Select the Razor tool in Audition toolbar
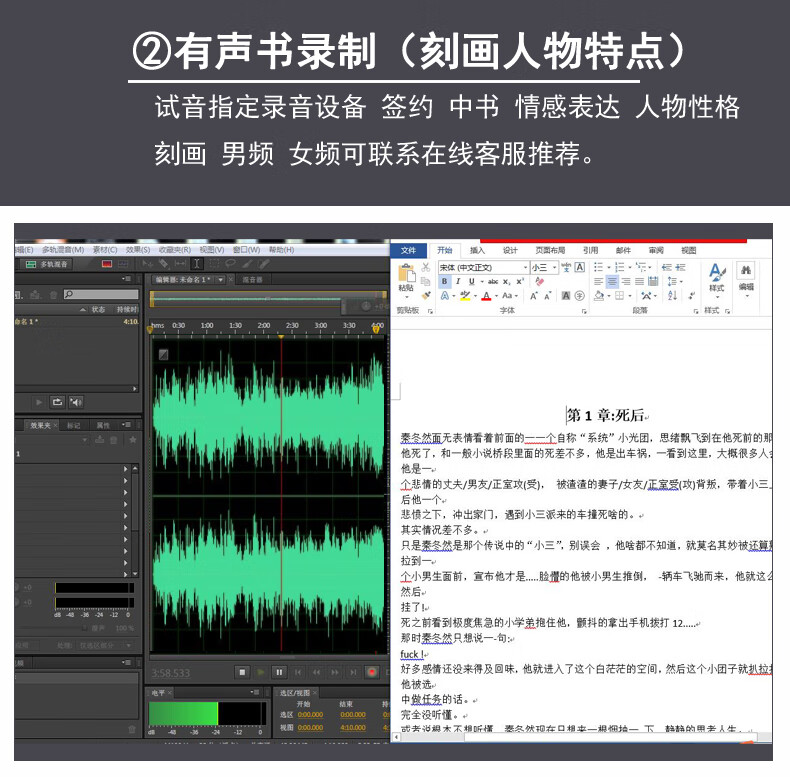 pyautogui.click(x=163, y=264)
